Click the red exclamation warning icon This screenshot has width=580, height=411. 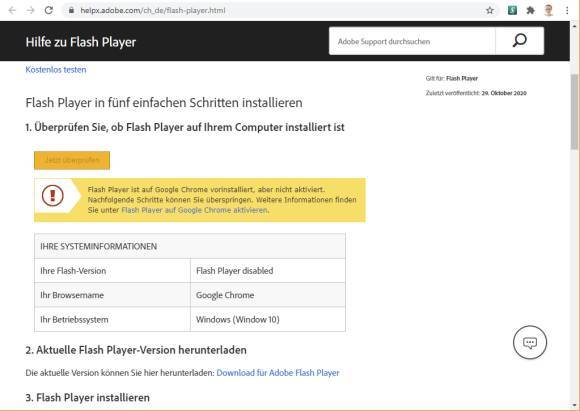click(x=53, y=195)
